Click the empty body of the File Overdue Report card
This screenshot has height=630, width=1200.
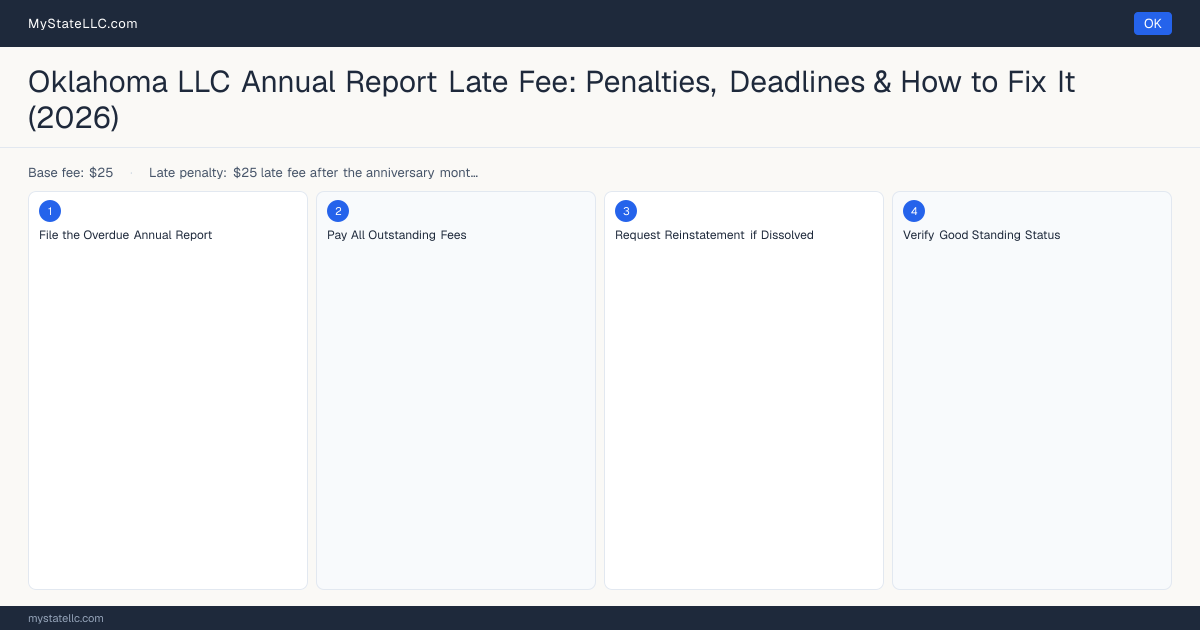click(168, 415)
